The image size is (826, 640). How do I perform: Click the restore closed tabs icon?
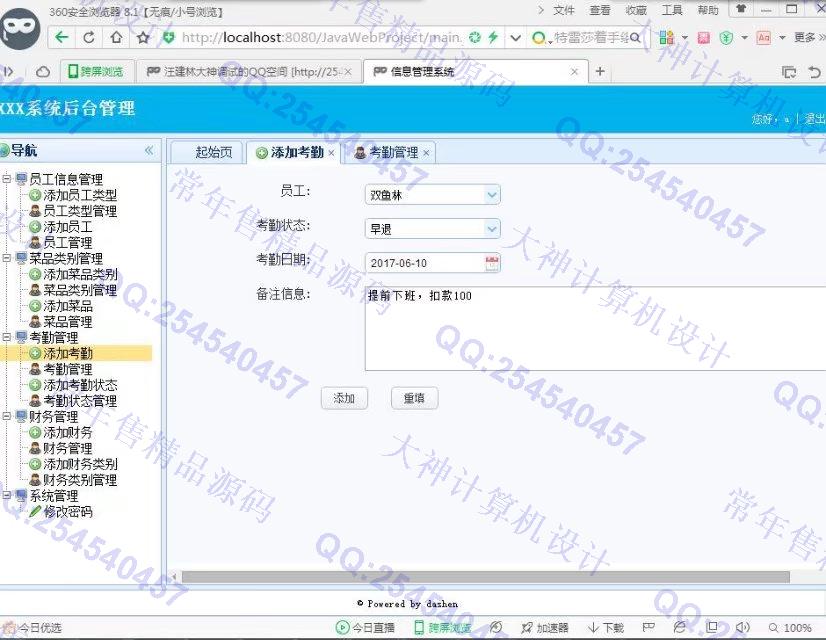click(814, 72)
